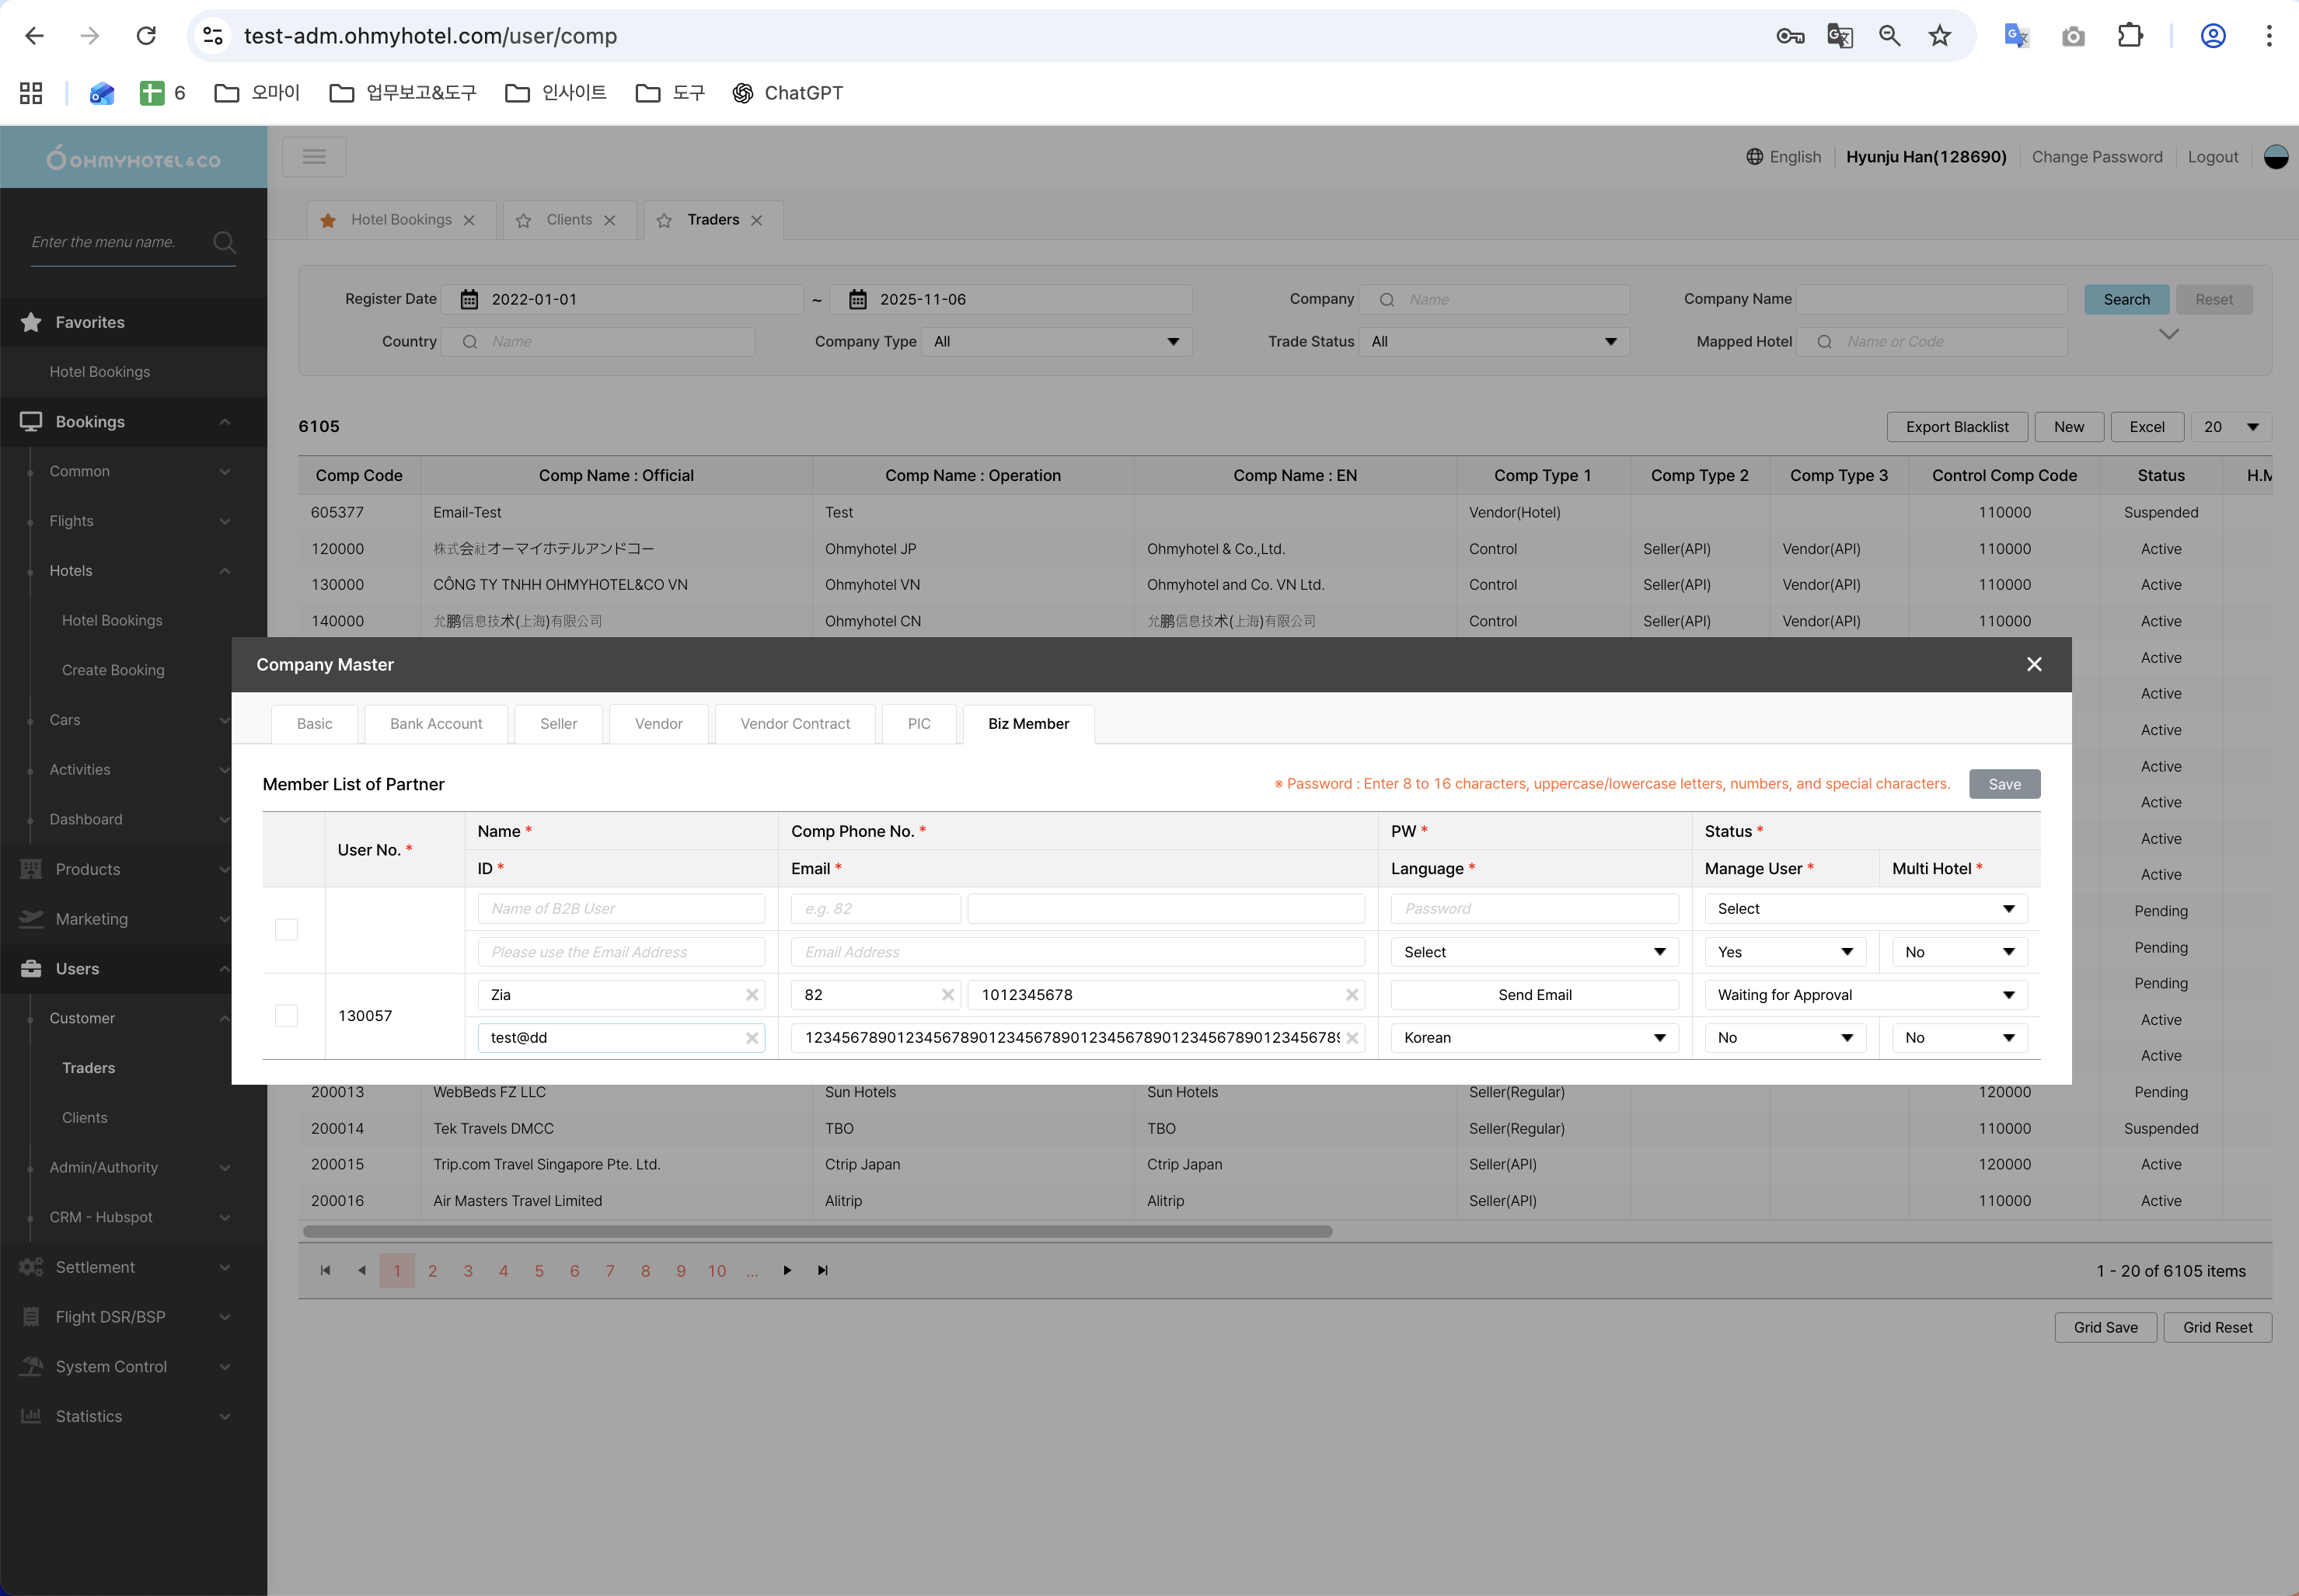
Task: Click the favorite star on the Traders tab
Action: pyautogui.click(x=664, y=221)
